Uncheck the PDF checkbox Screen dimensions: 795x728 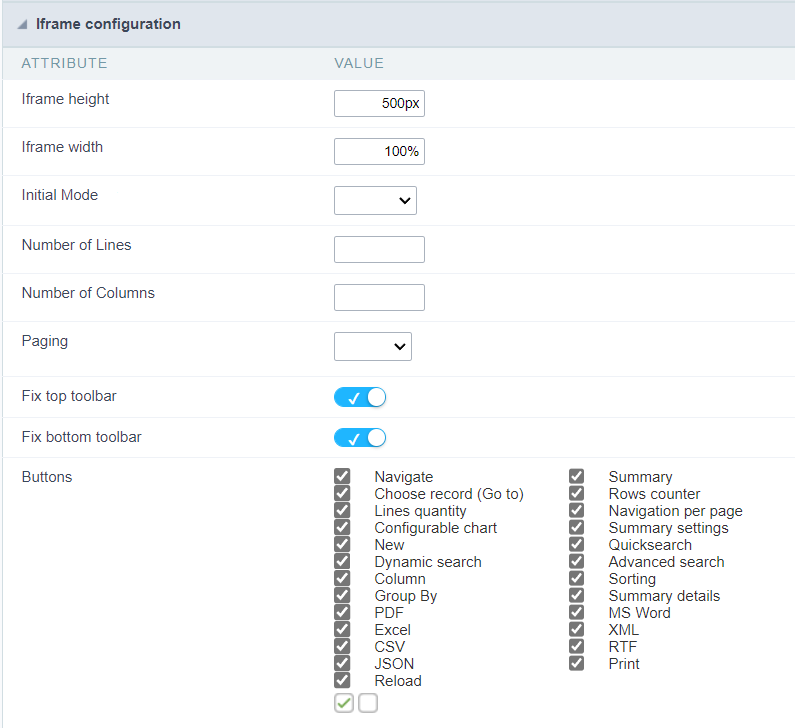pyautogui.click(x=342, y=612)
